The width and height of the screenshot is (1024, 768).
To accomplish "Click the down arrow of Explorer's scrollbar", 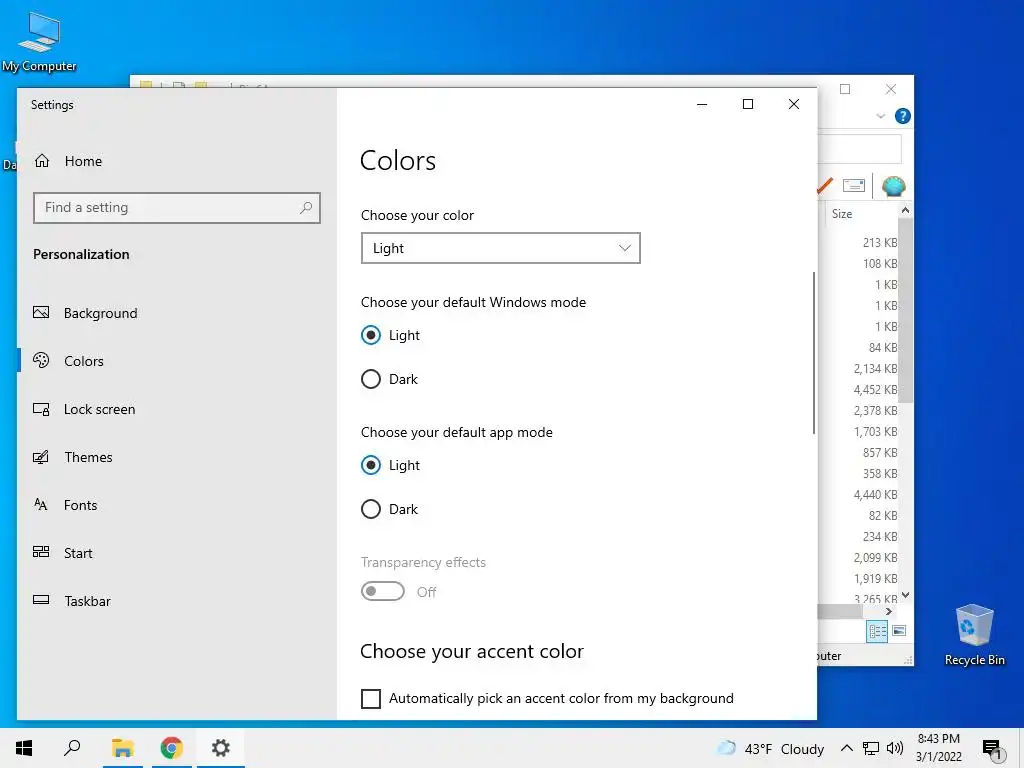I will [x=905, y=595].
